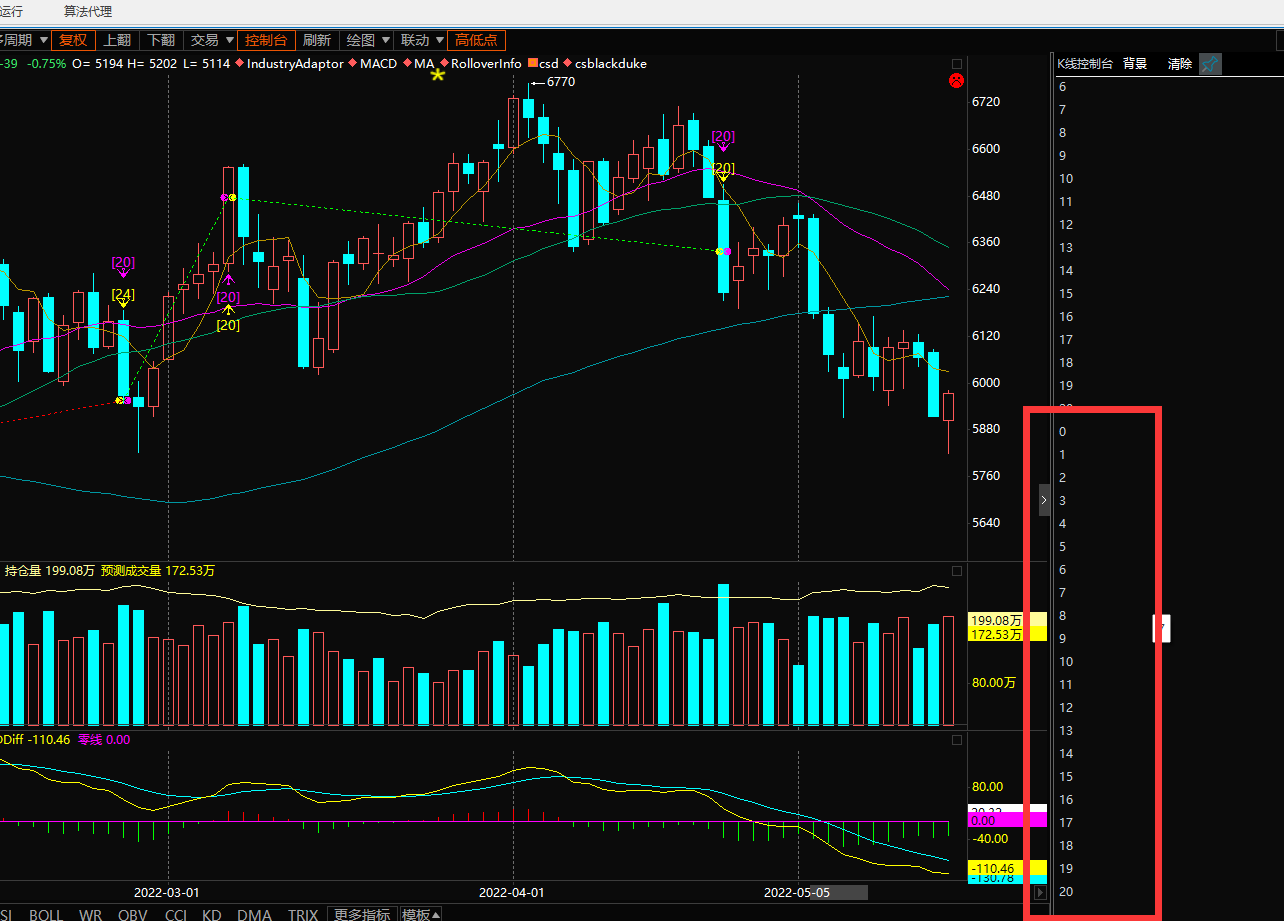Click the small square box in MACD pane corner
Viewport: 1284px width, 921px height.
tap(956, 740)
